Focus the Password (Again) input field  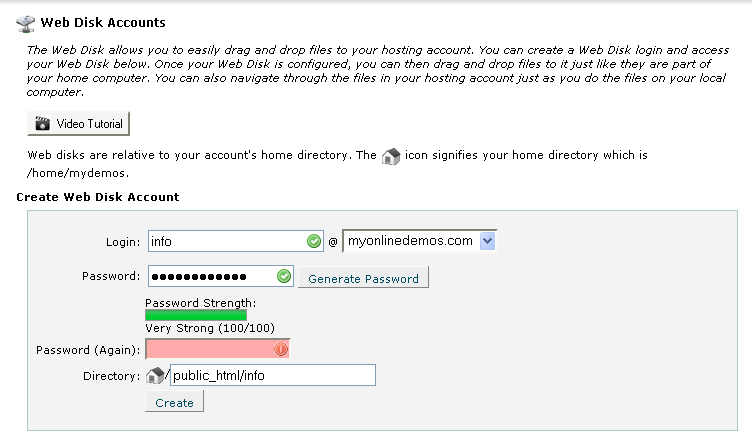217,349
